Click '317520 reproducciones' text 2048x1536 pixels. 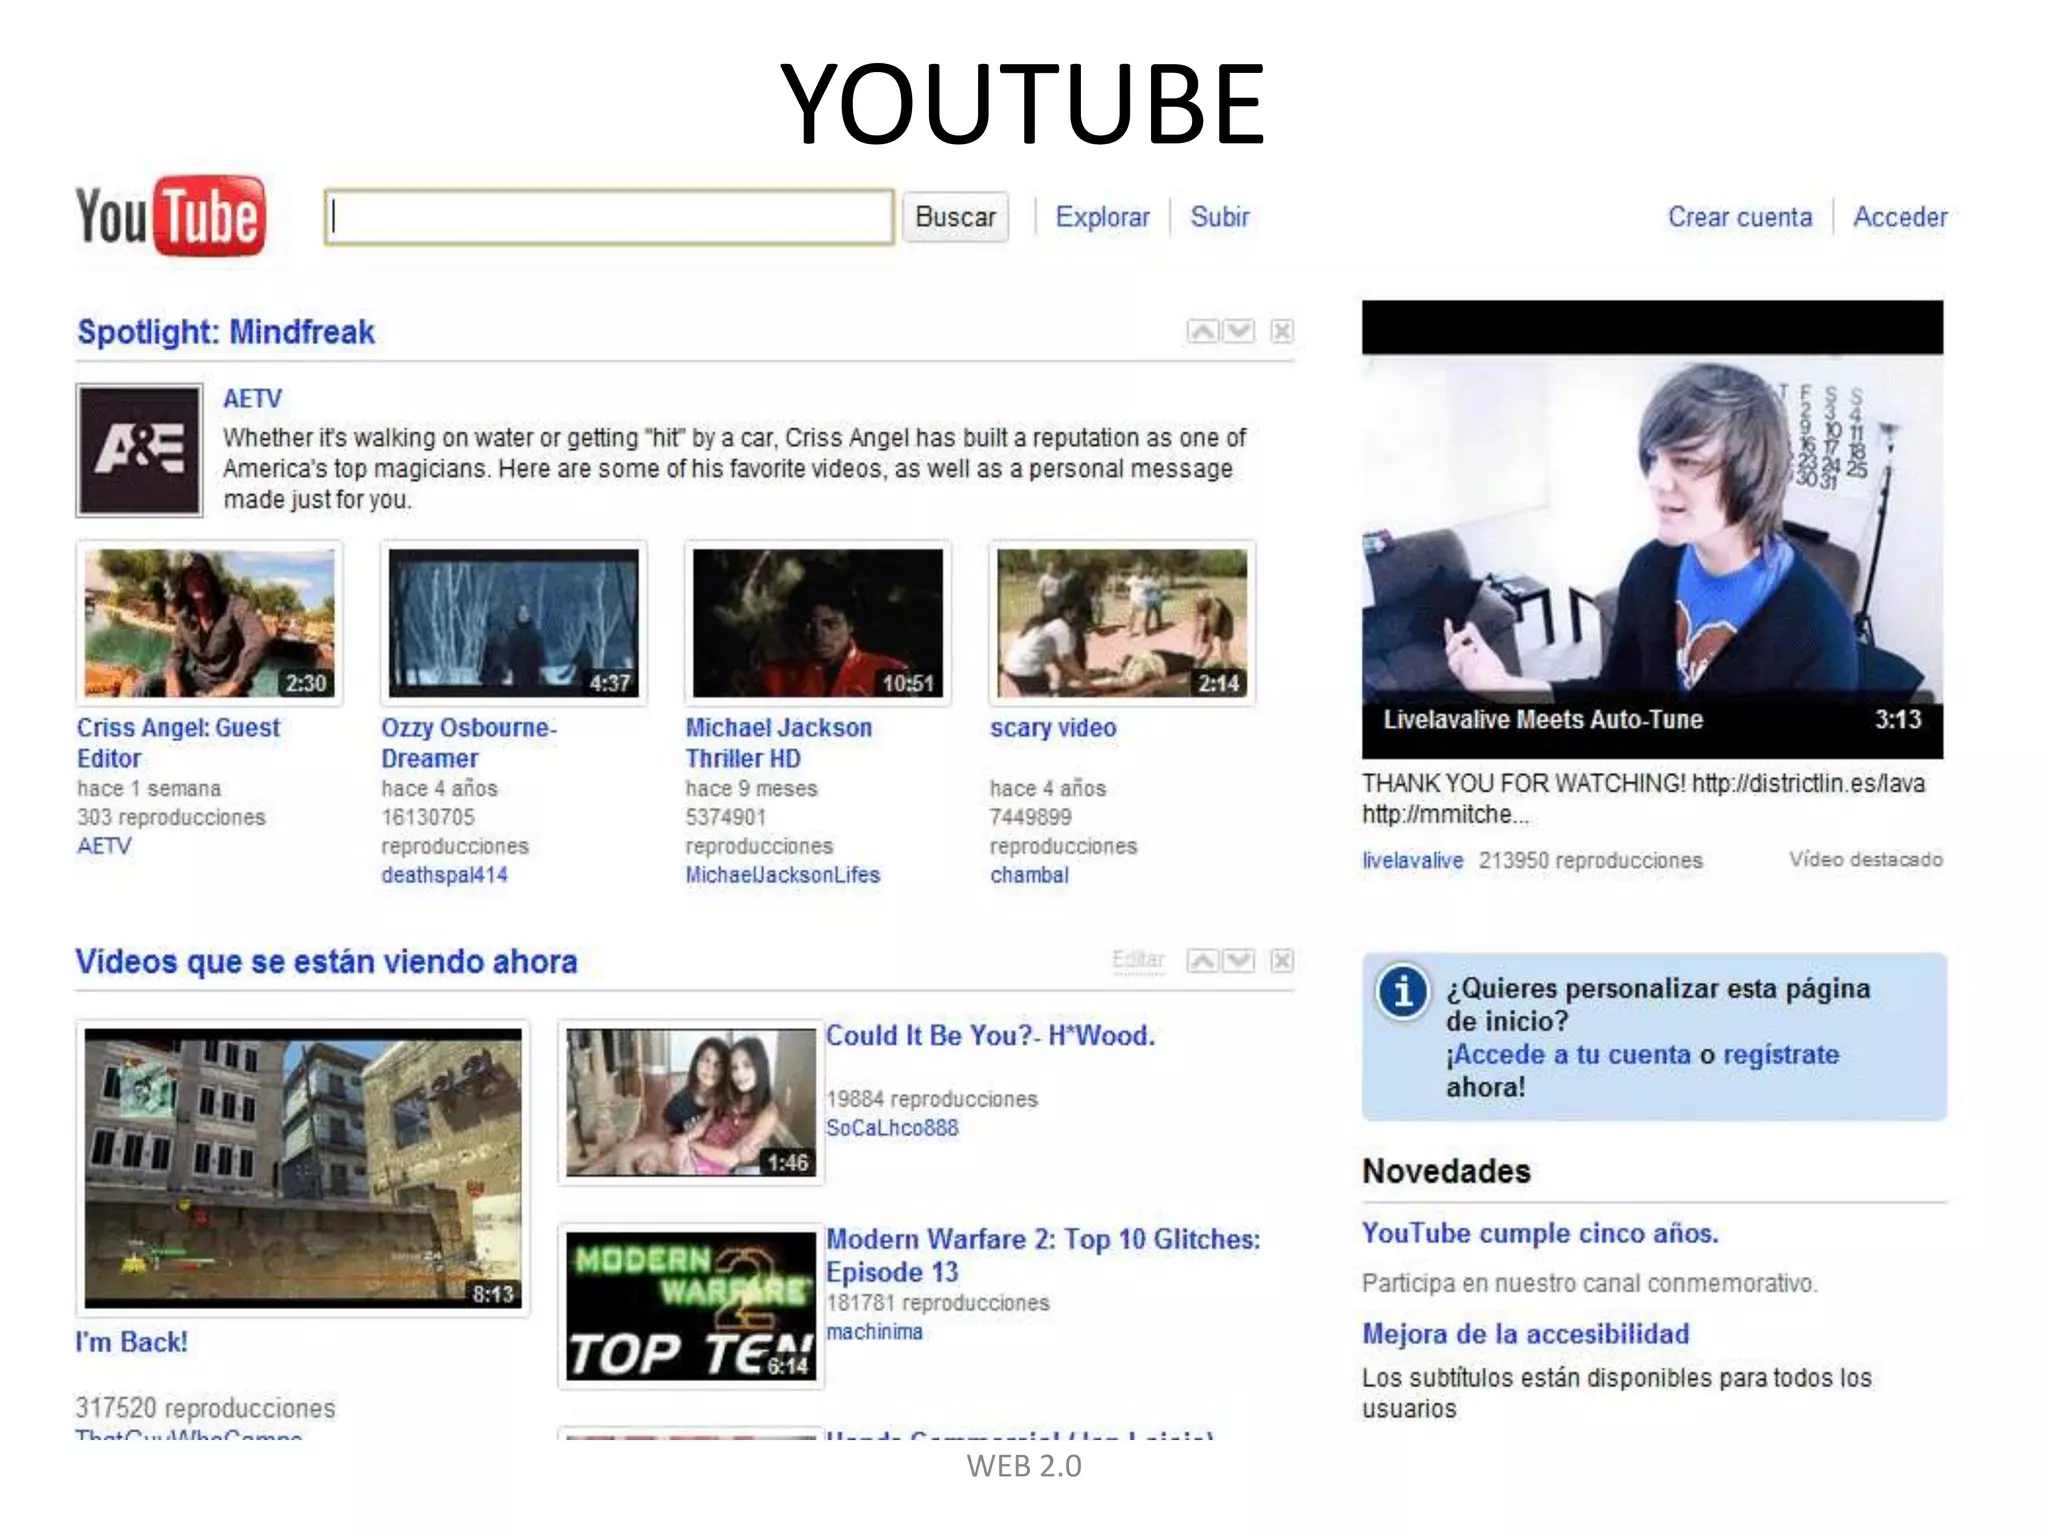(205, 1408)
